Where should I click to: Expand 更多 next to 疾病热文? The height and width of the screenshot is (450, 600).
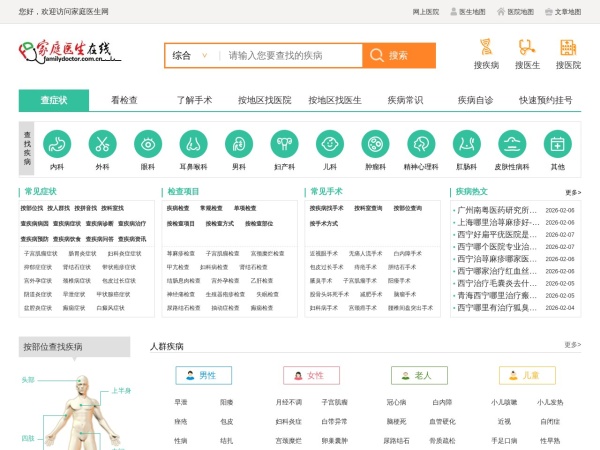click(x=572, y=192)
